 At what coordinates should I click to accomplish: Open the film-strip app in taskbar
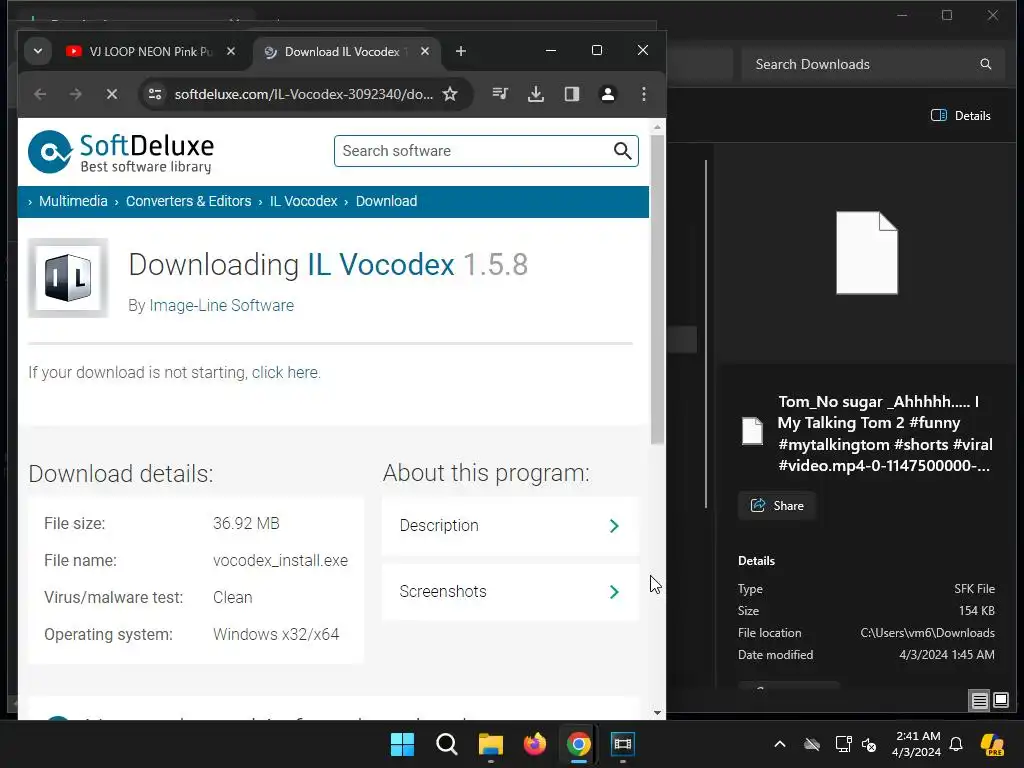(x=623, y=744)
